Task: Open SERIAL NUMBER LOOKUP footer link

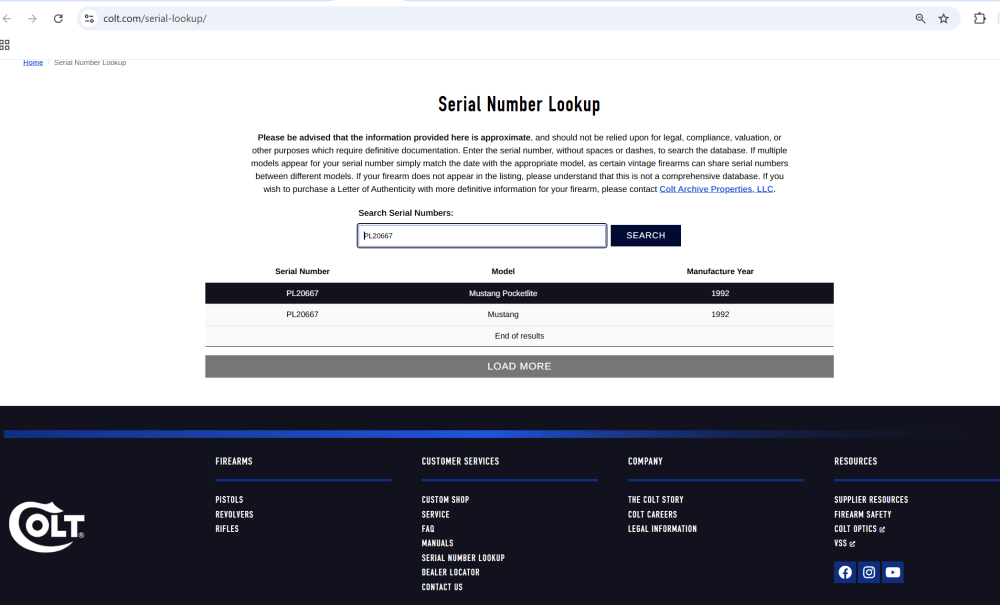Action: [463, 558]
